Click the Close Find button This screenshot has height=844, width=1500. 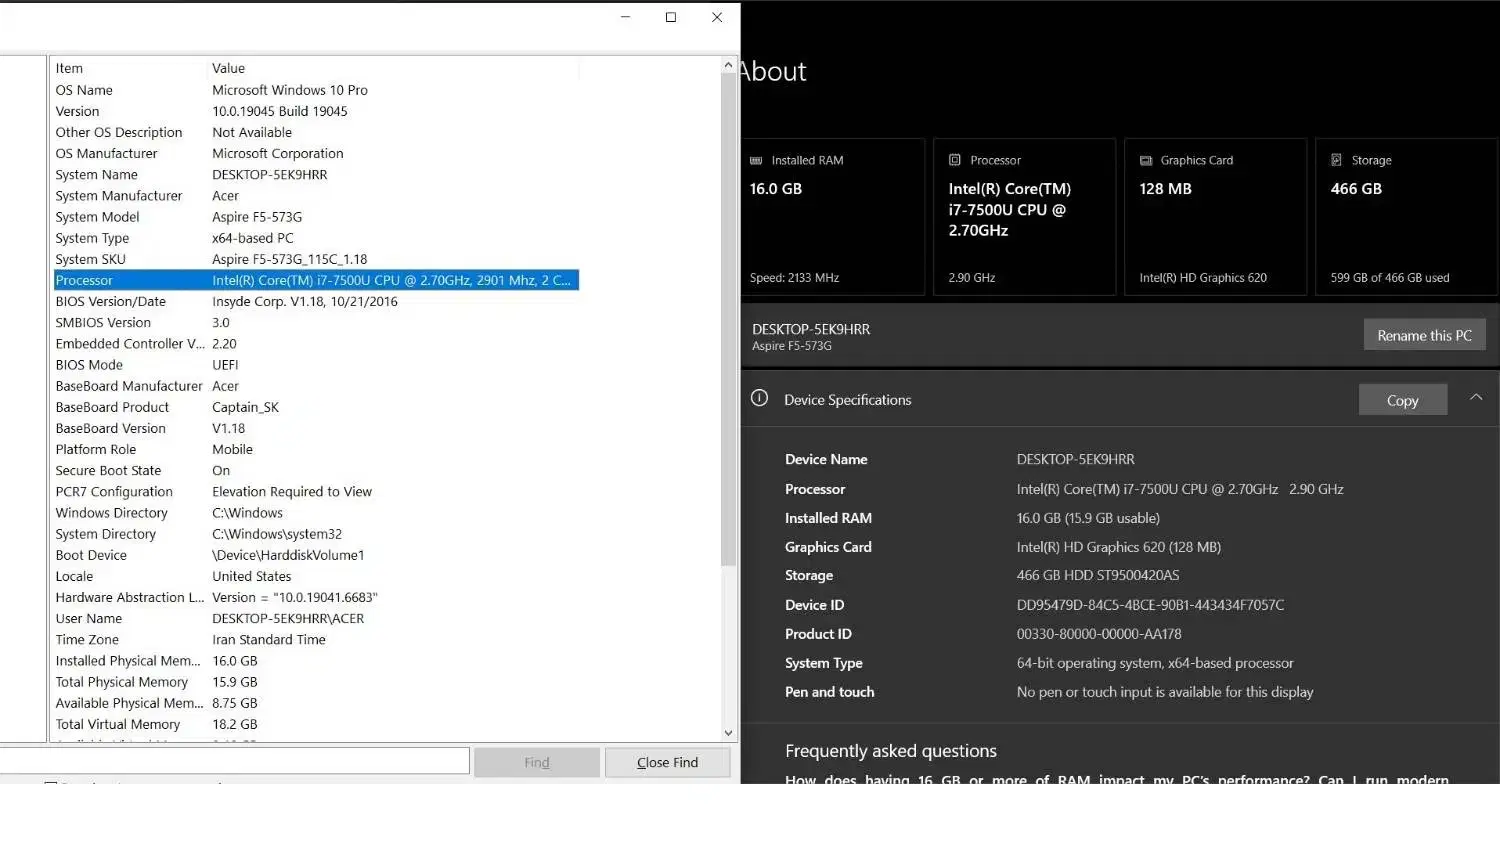(x=668, y=762)
